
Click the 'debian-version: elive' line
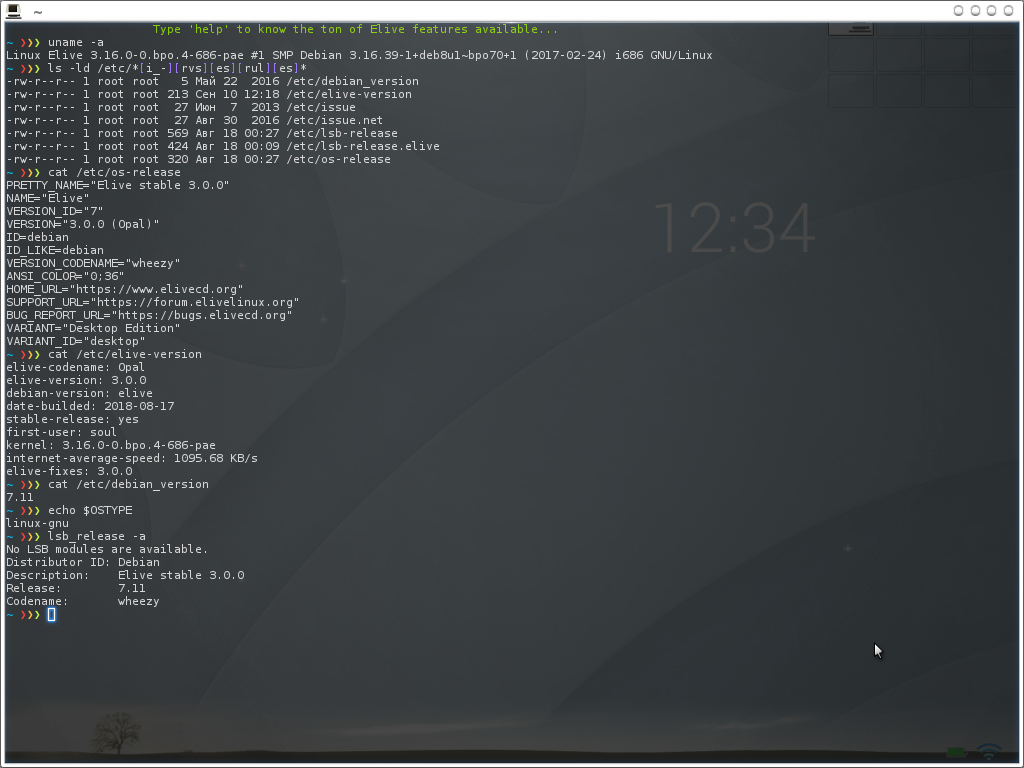coord(80,394)
